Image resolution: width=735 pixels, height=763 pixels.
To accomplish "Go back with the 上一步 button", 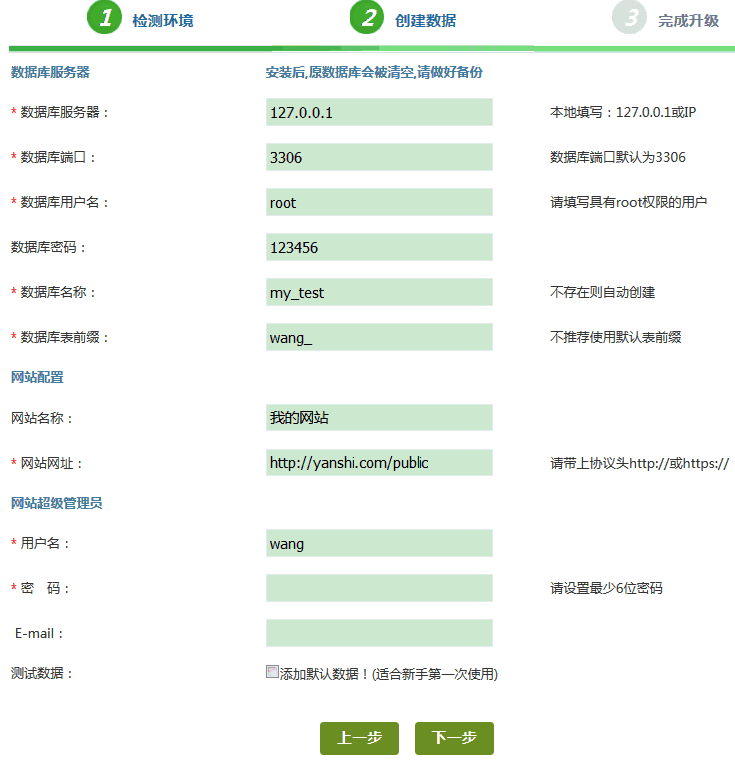I will tap(359, 738).
